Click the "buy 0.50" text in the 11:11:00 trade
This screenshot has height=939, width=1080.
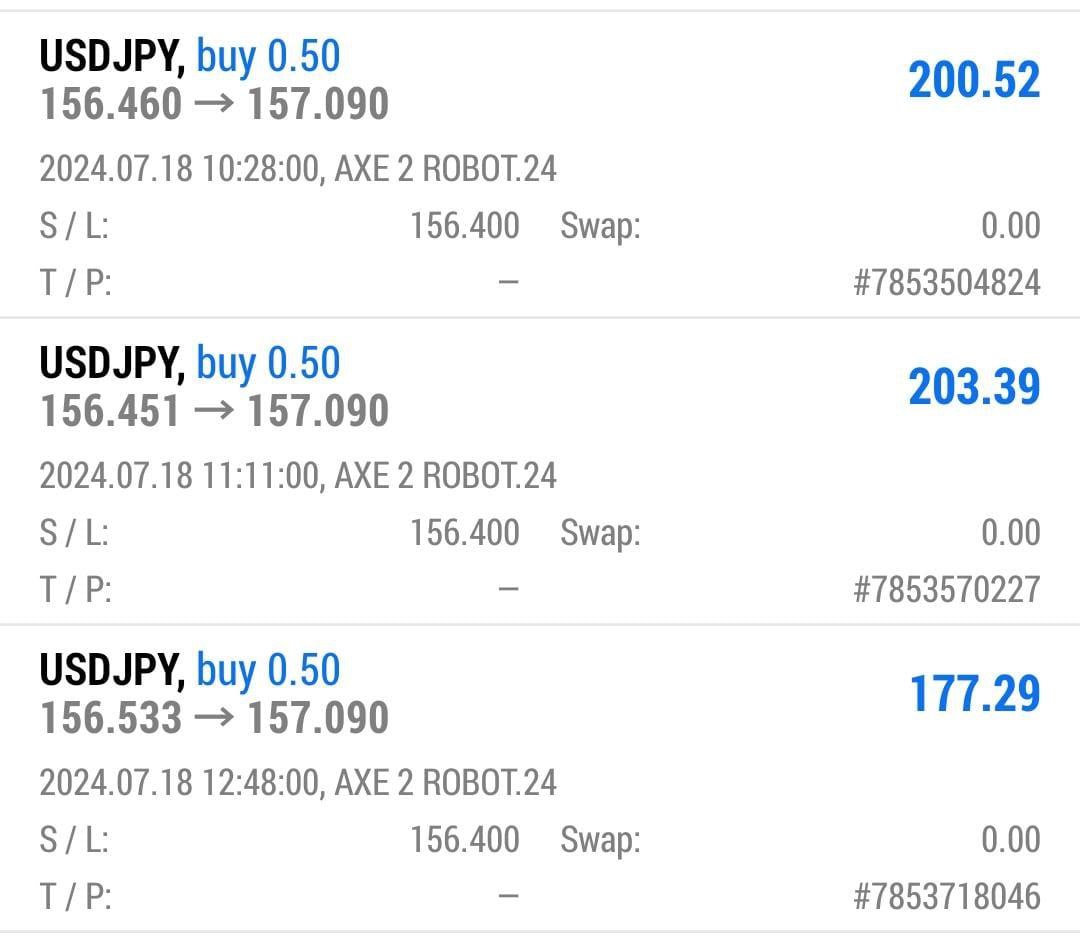pos(268,363)
